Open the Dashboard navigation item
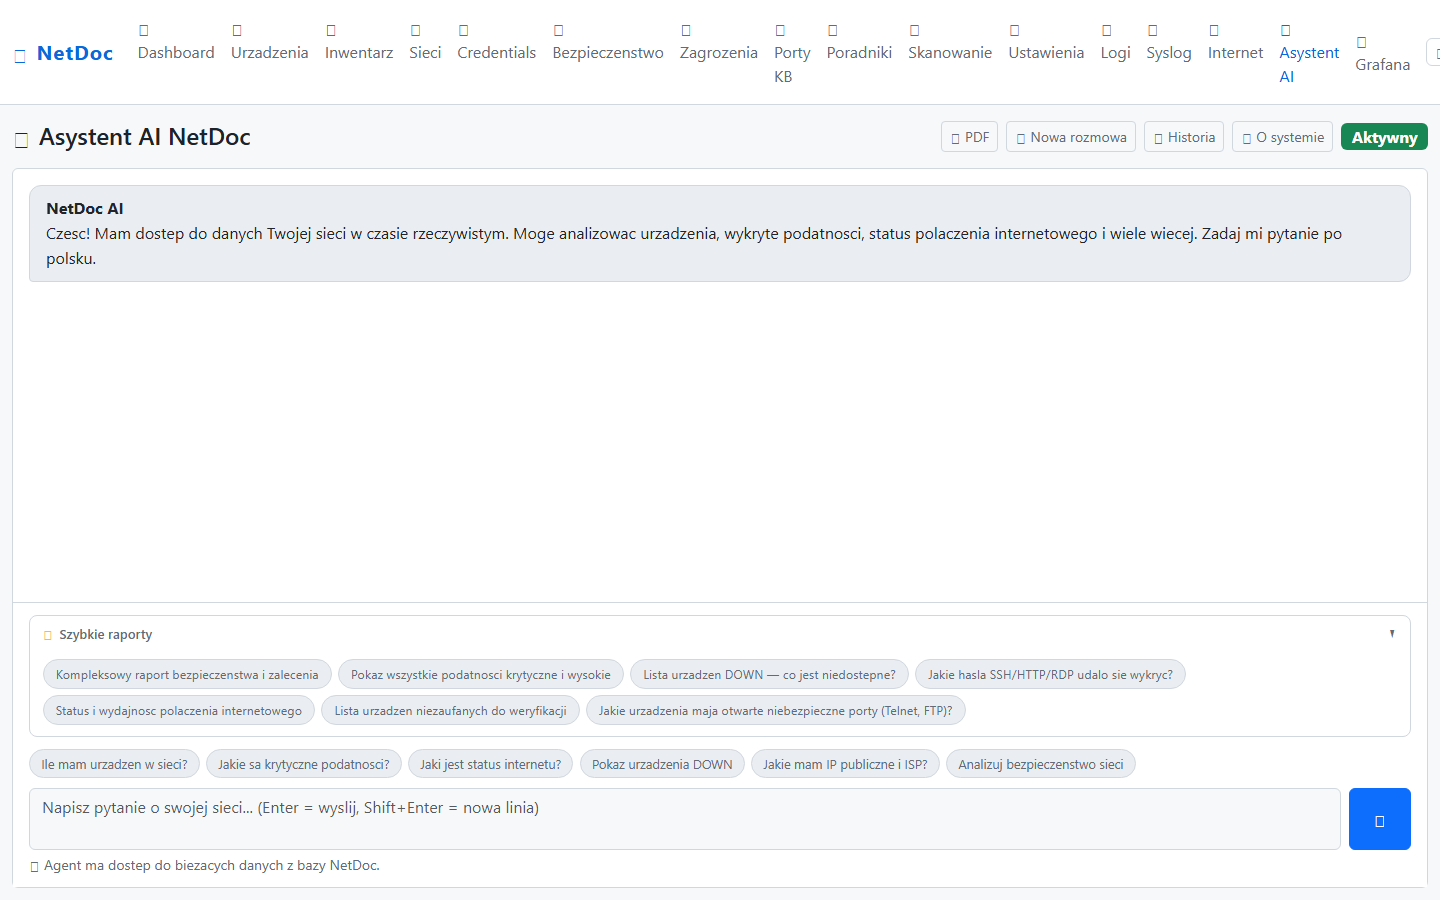The image size is (1440, 900). click(176, 42)
